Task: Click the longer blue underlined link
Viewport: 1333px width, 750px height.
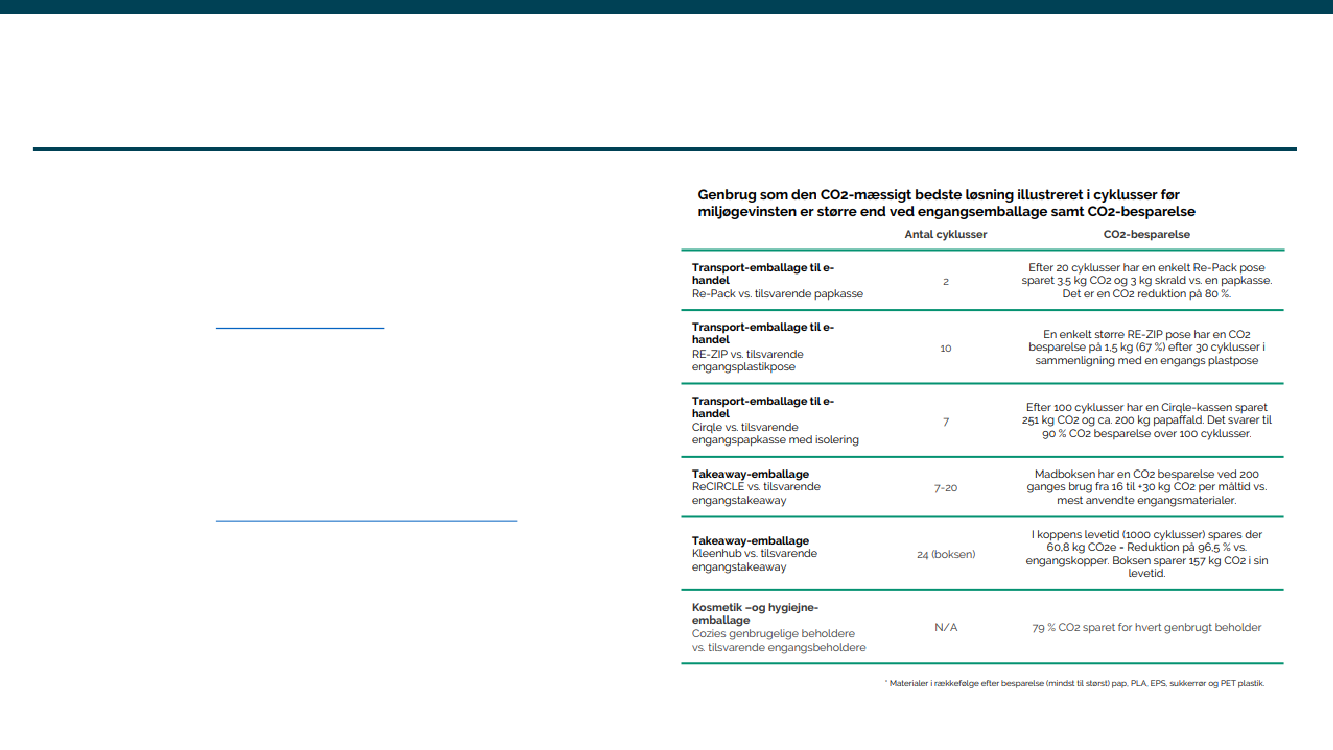Action: (366, 520)
